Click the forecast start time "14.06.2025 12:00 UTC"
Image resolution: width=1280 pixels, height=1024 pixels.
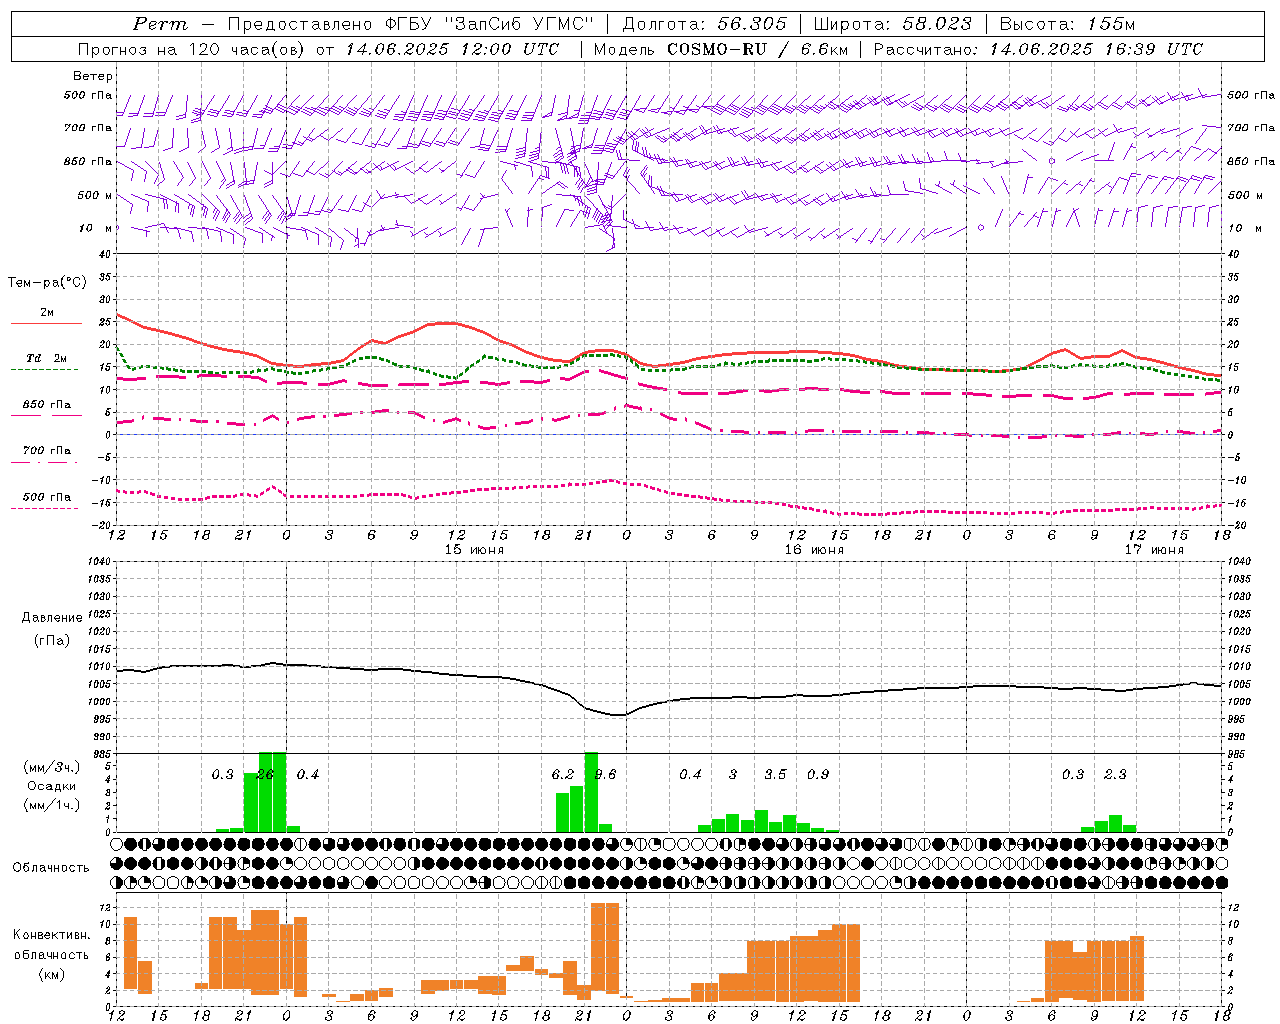click(453, 49)
